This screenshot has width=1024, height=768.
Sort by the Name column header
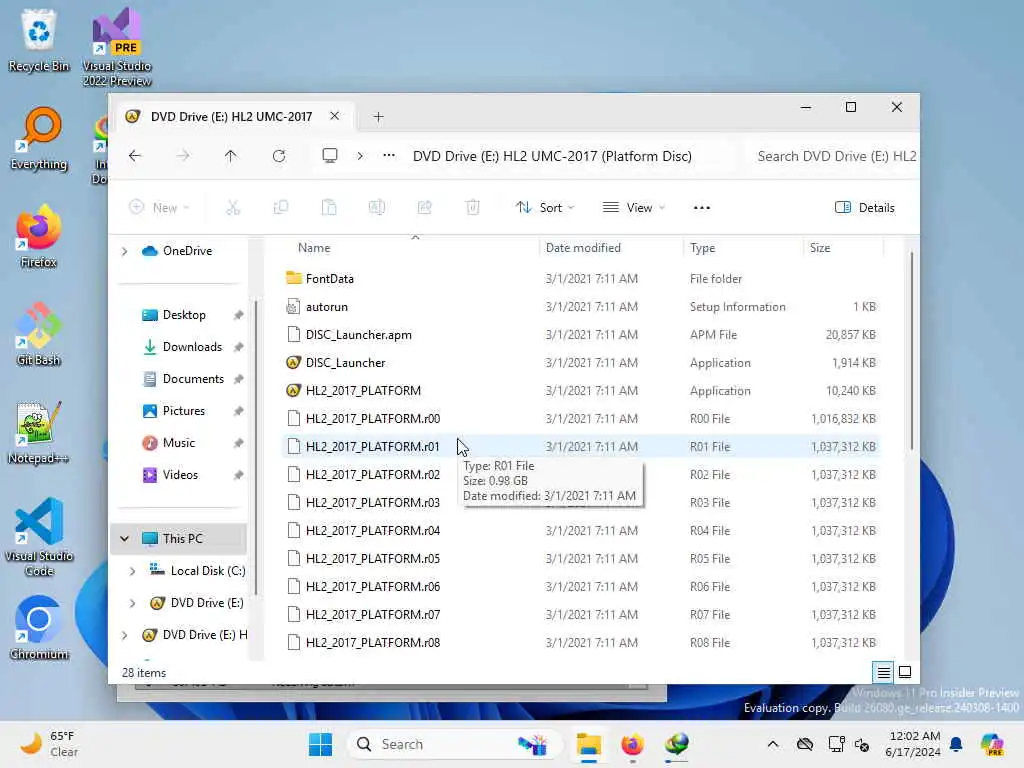[x=314, y=248]
